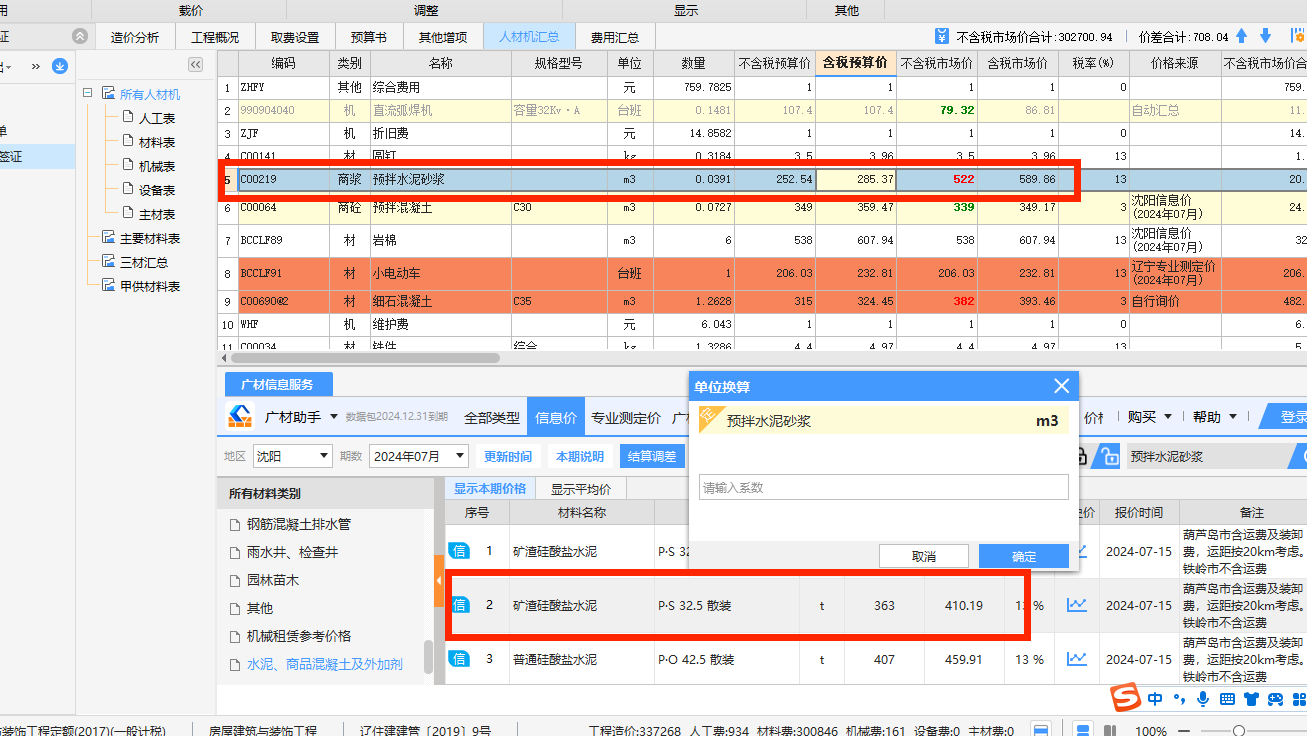Click the blue download arrow icon in left toolbar
The height and width of the screenshot is (736, 1307).
click(60, 66)
